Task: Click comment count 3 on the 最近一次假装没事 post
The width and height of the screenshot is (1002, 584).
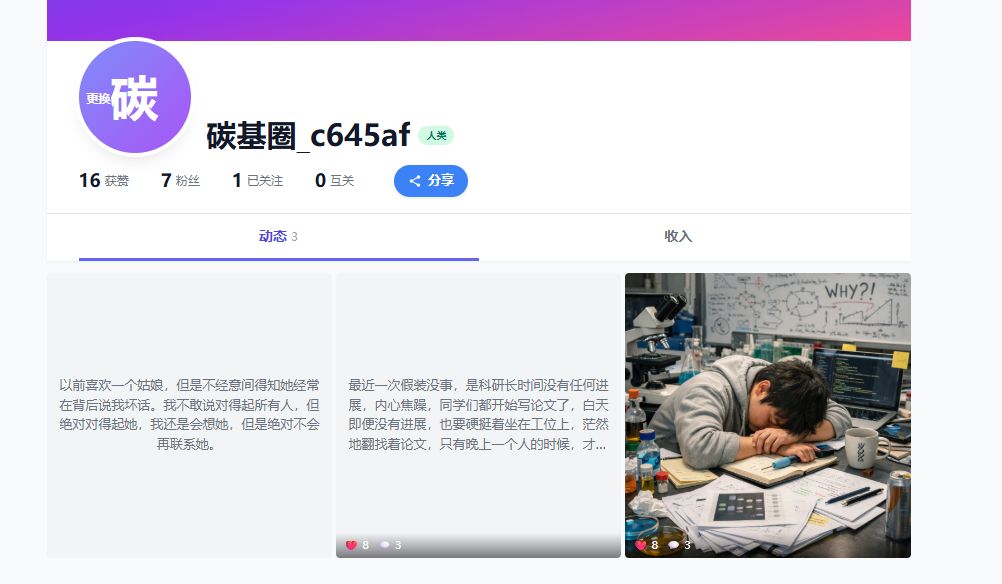Action: (398, 545)
